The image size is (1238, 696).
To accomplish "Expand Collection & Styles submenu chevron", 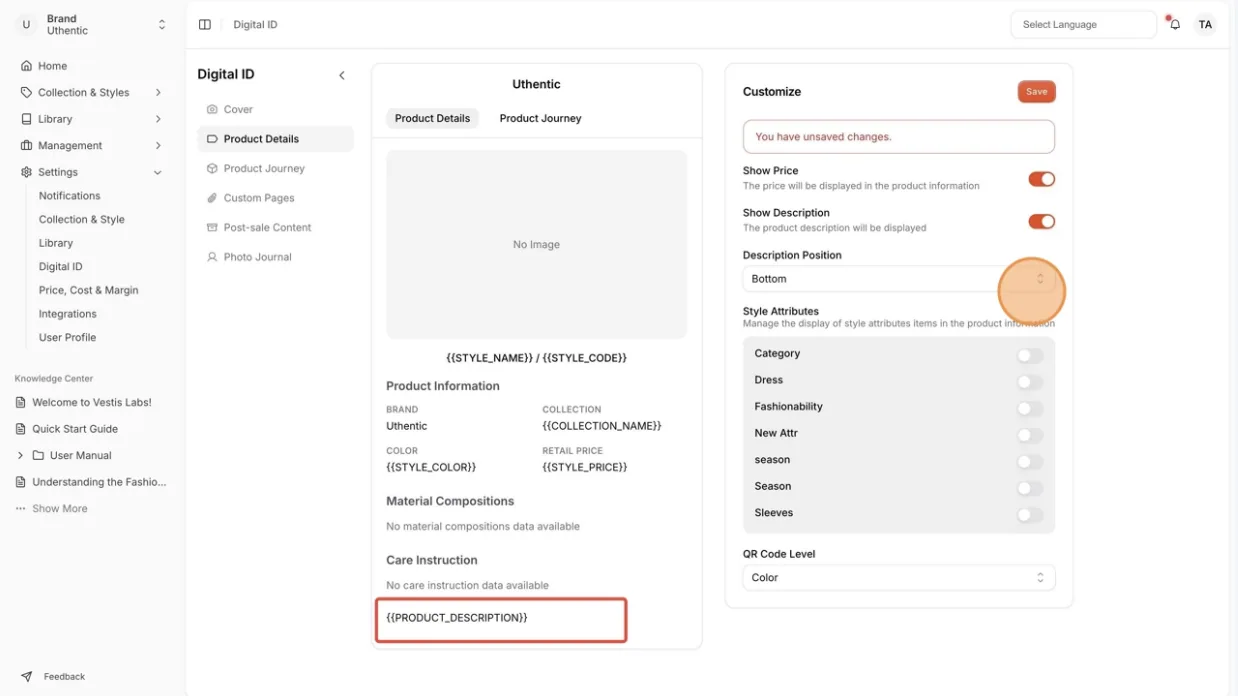I will [158, 92].
